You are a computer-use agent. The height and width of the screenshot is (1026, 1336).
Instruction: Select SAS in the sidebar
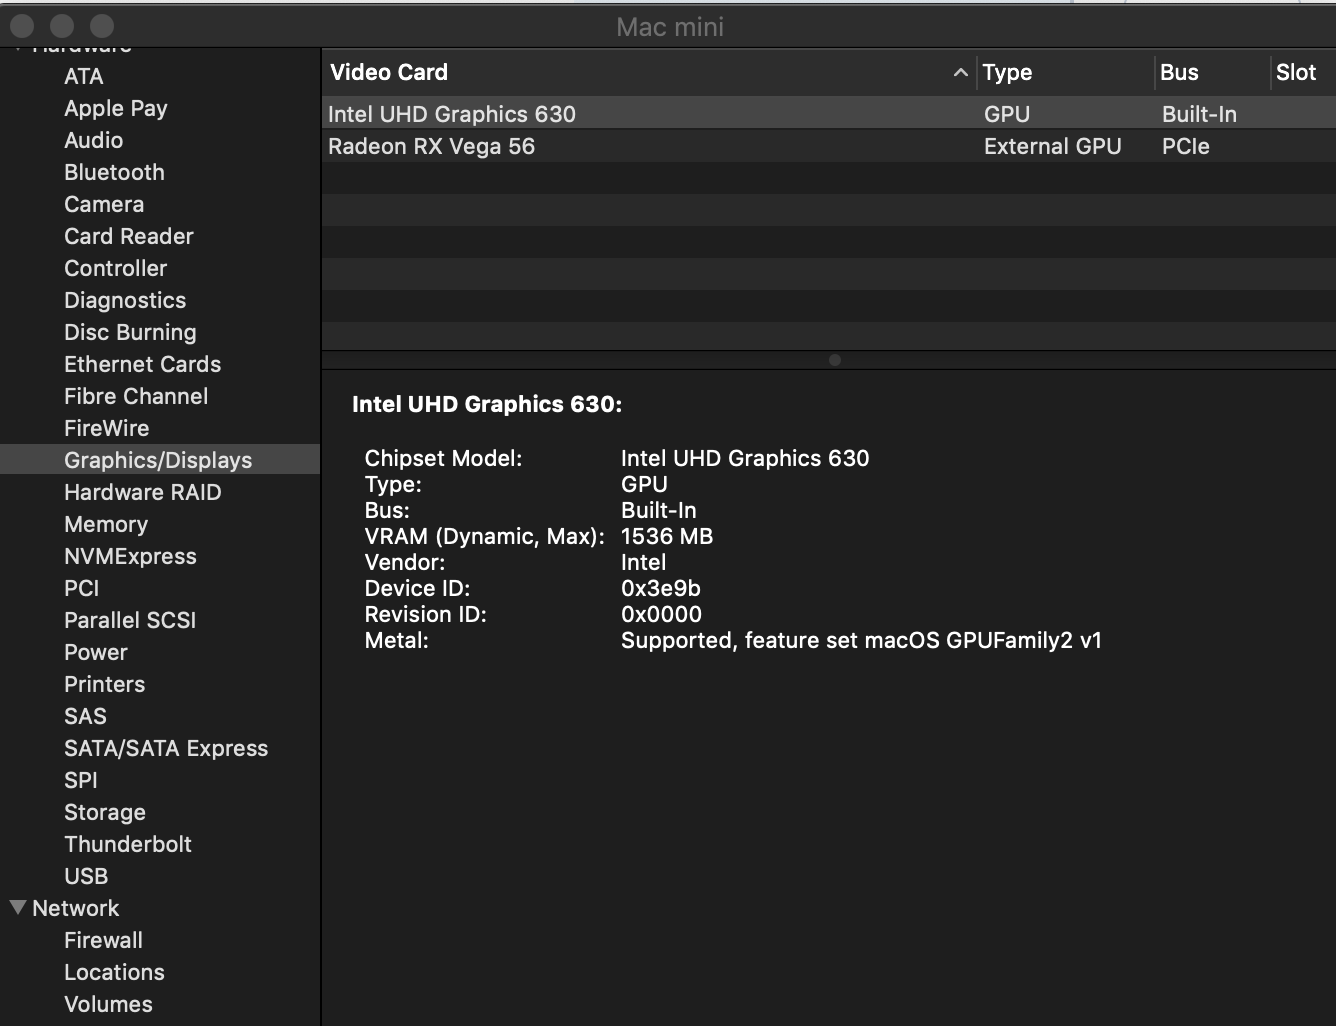(85, 716)
